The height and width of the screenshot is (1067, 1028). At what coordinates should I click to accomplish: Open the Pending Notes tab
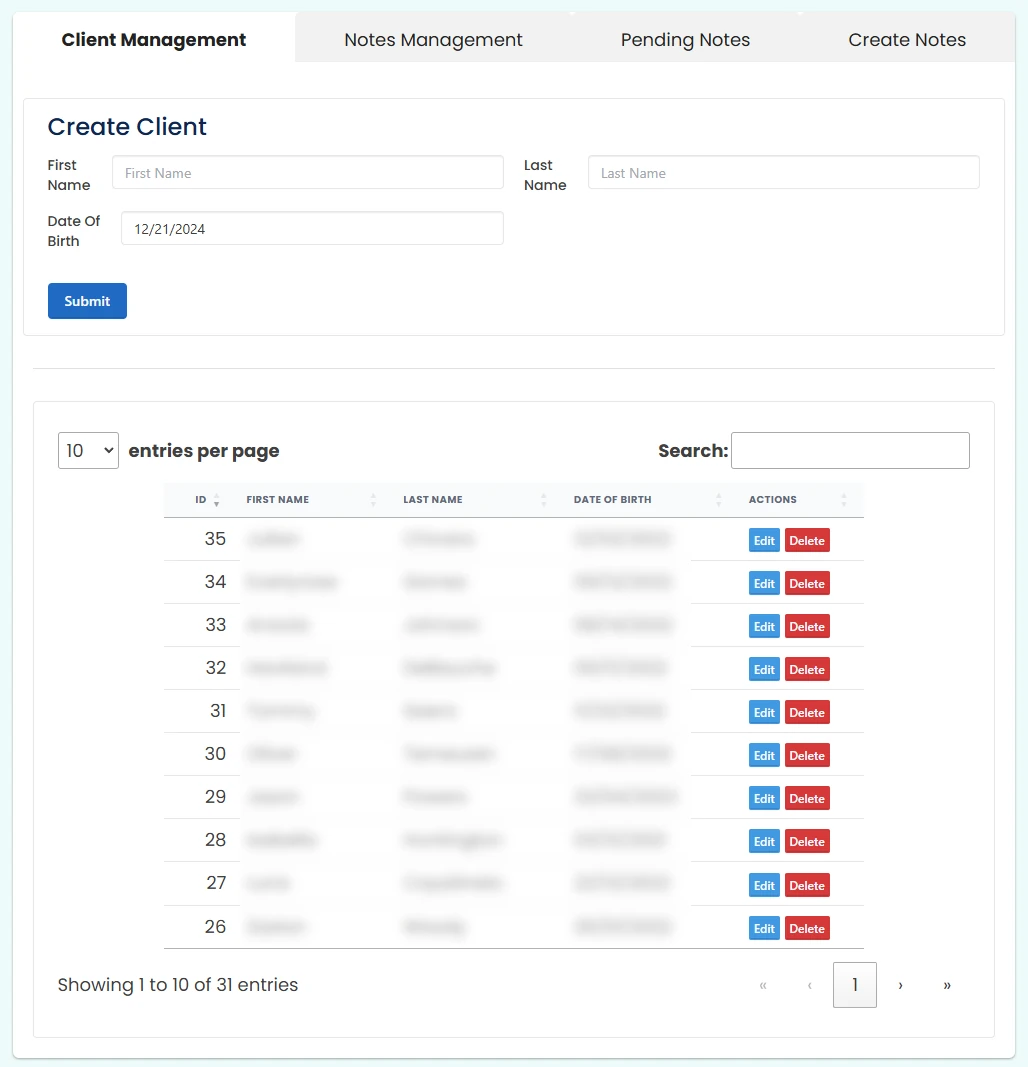pyautogui.click(x=685, y=40)
